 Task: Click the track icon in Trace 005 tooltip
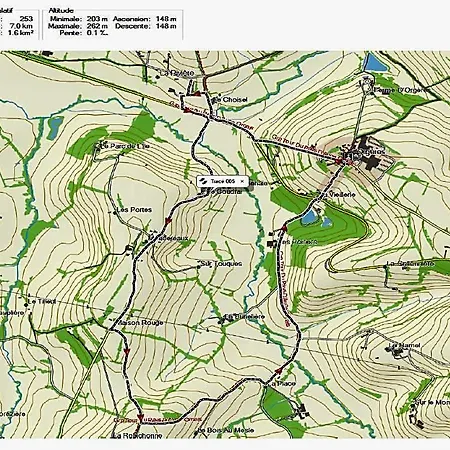[203, 181]
